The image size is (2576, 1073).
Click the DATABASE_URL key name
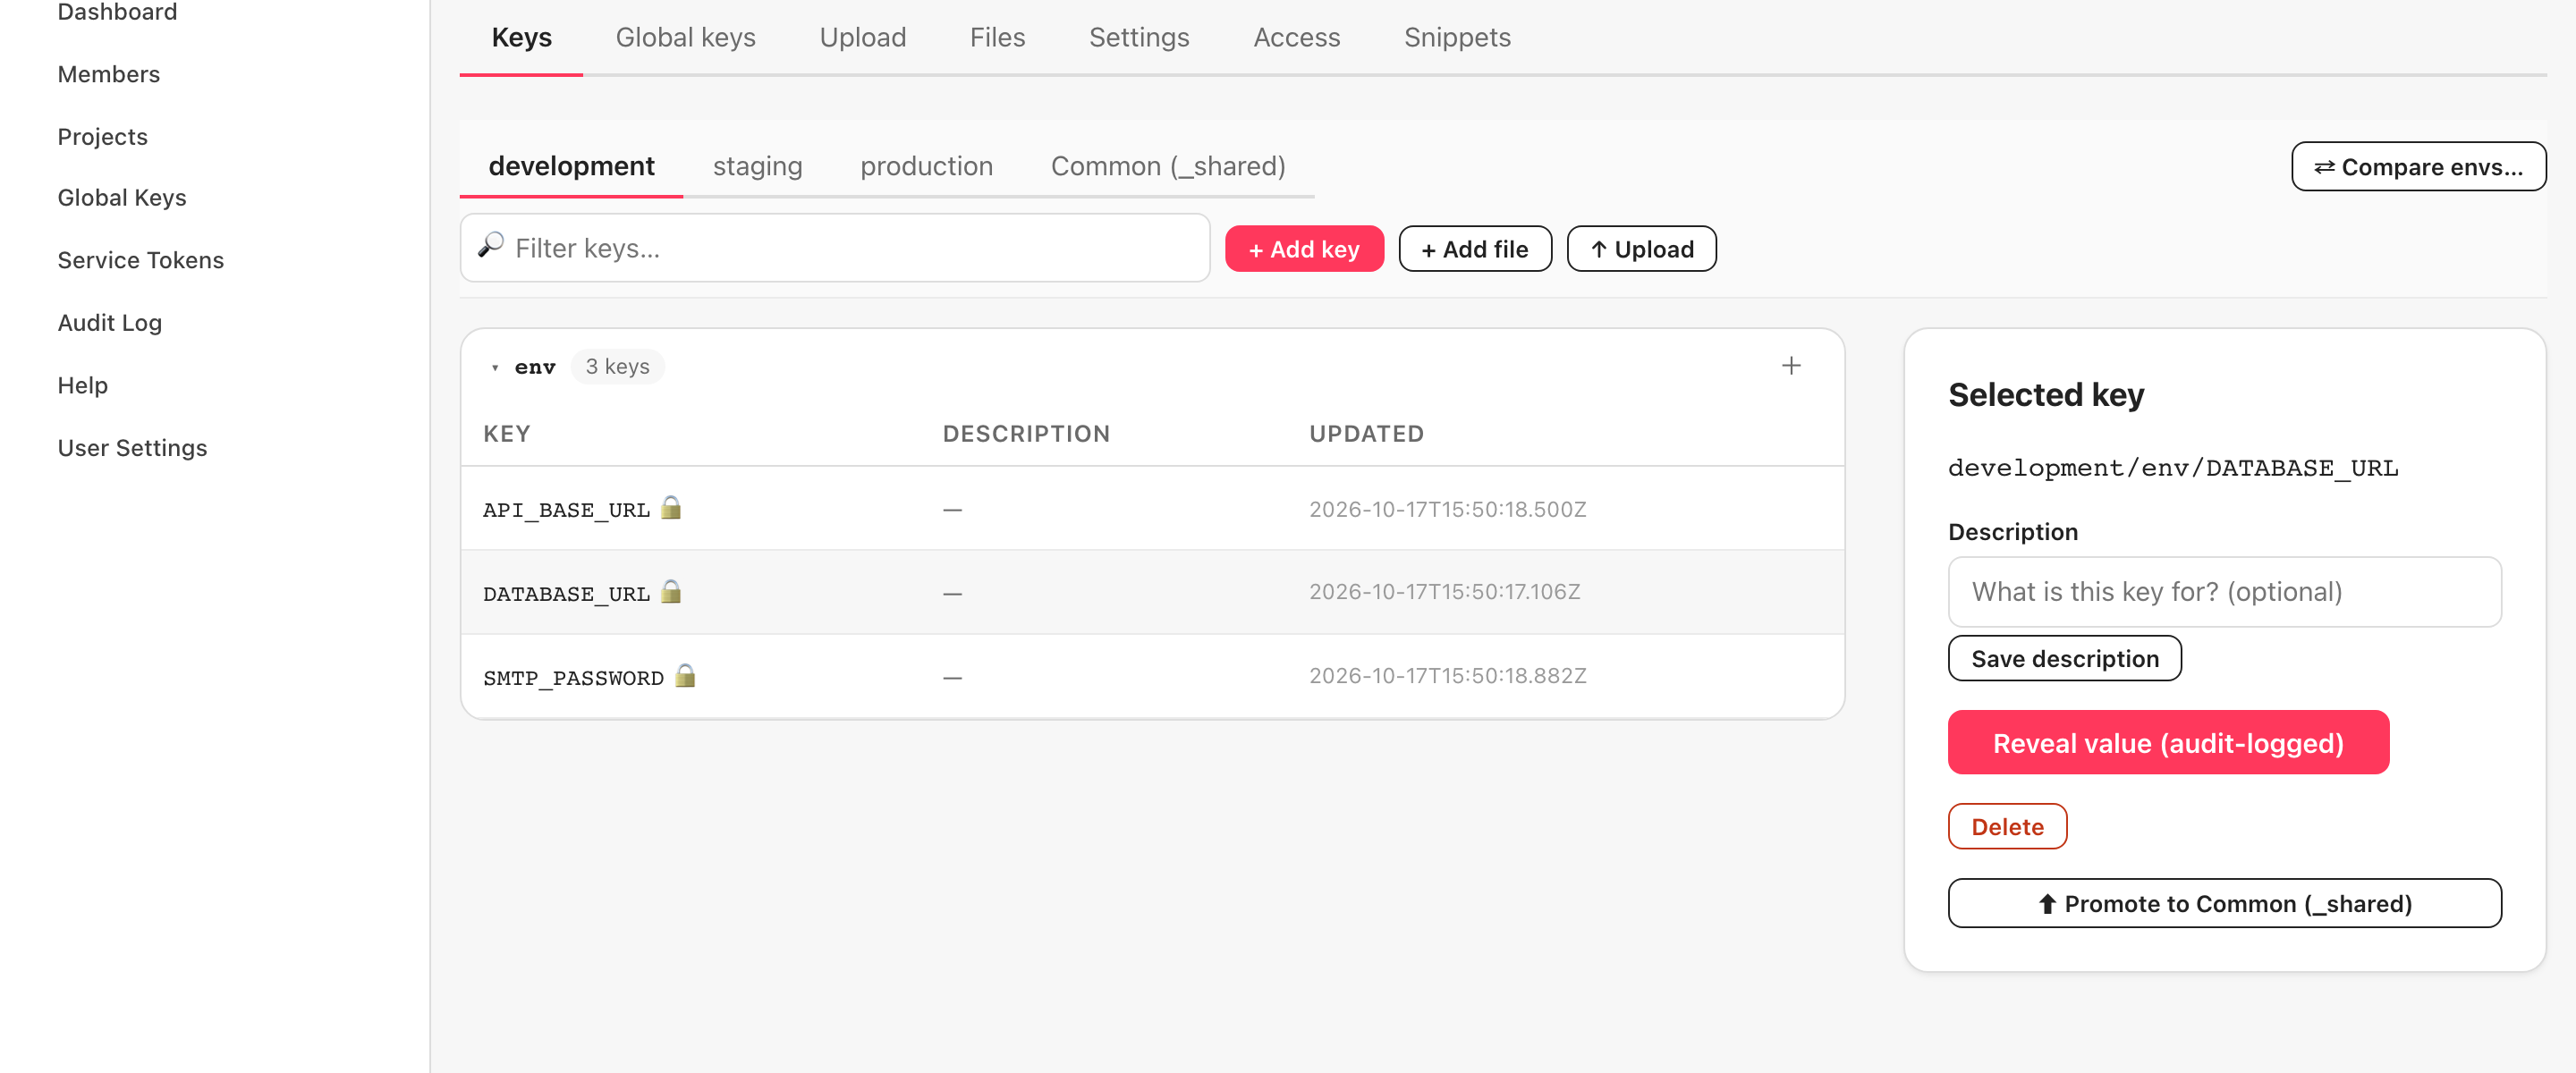(566, 594)
